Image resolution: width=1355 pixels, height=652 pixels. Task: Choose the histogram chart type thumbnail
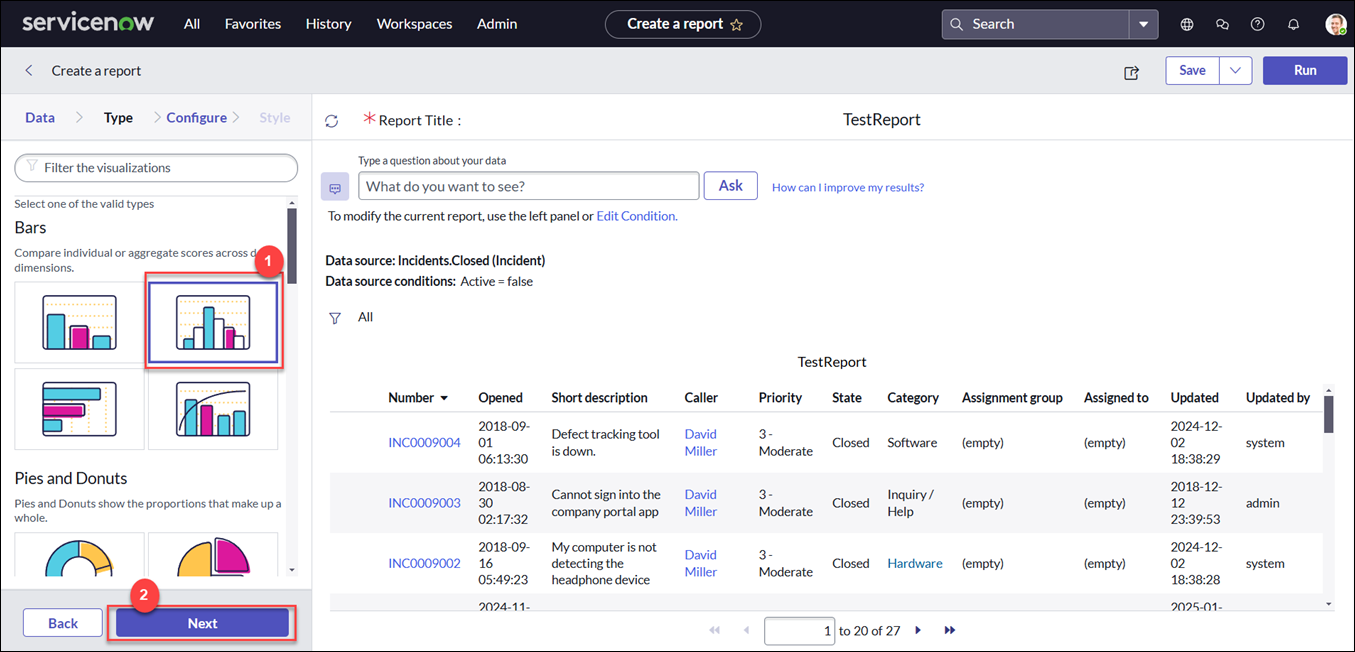click(213, 322)
